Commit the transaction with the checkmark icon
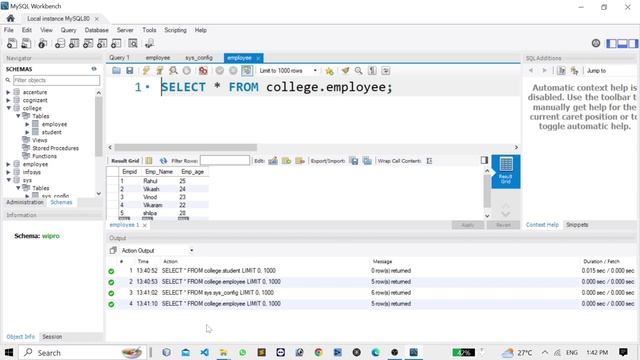The height and width of the screenshot is (360, 640). [x=220, y=71]
